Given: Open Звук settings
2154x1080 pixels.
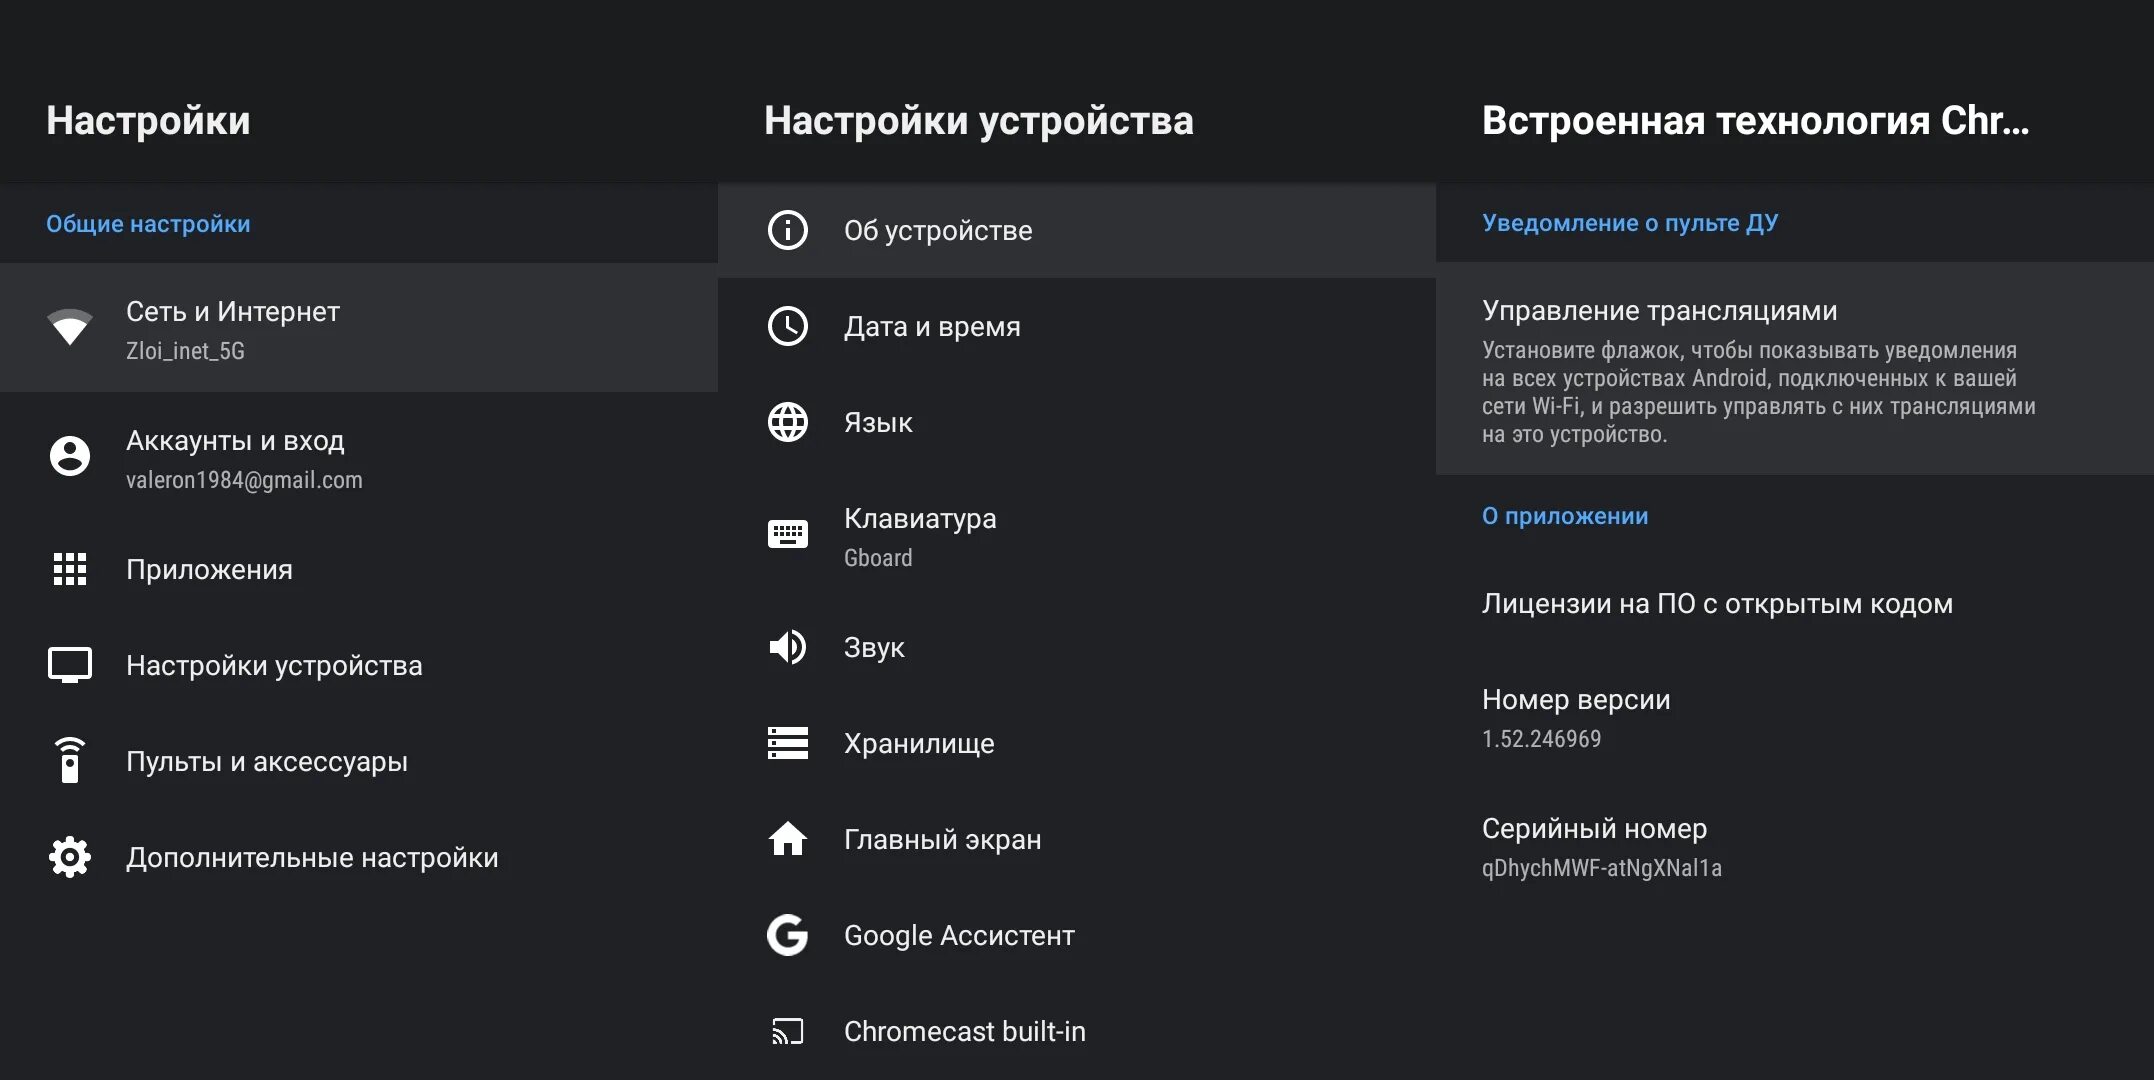Looking at the screenshot, I should [1077, 647].
